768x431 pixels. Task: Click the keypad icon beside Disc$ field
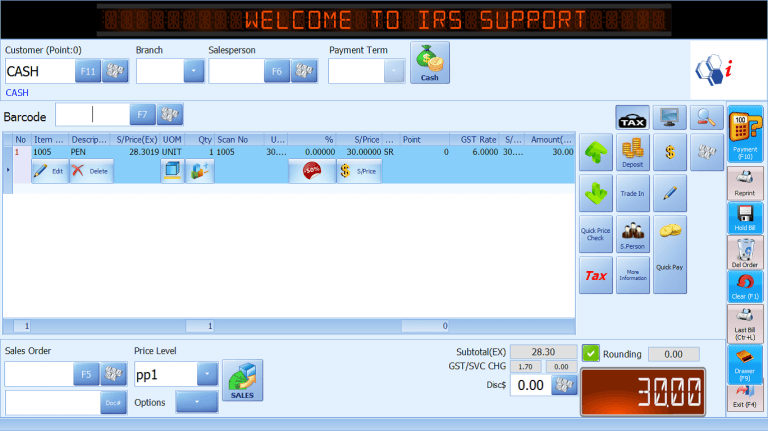[x=564, y=385]
